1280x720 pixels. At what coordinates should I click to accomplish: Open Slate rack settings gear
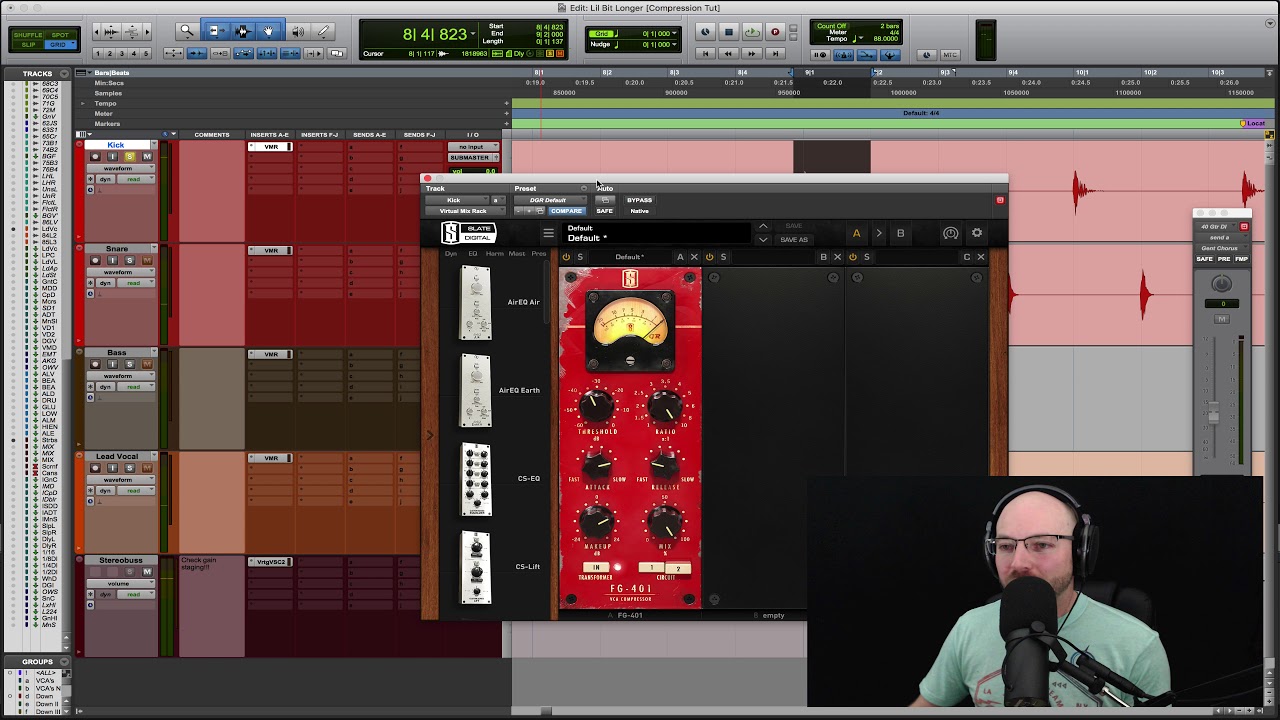click(977, 234)
